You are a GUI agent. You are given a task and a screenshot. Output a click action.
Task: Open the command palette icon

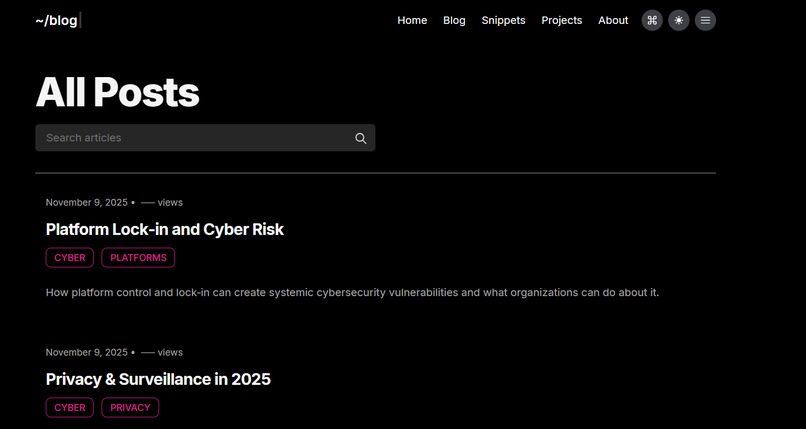click(652, 21)
